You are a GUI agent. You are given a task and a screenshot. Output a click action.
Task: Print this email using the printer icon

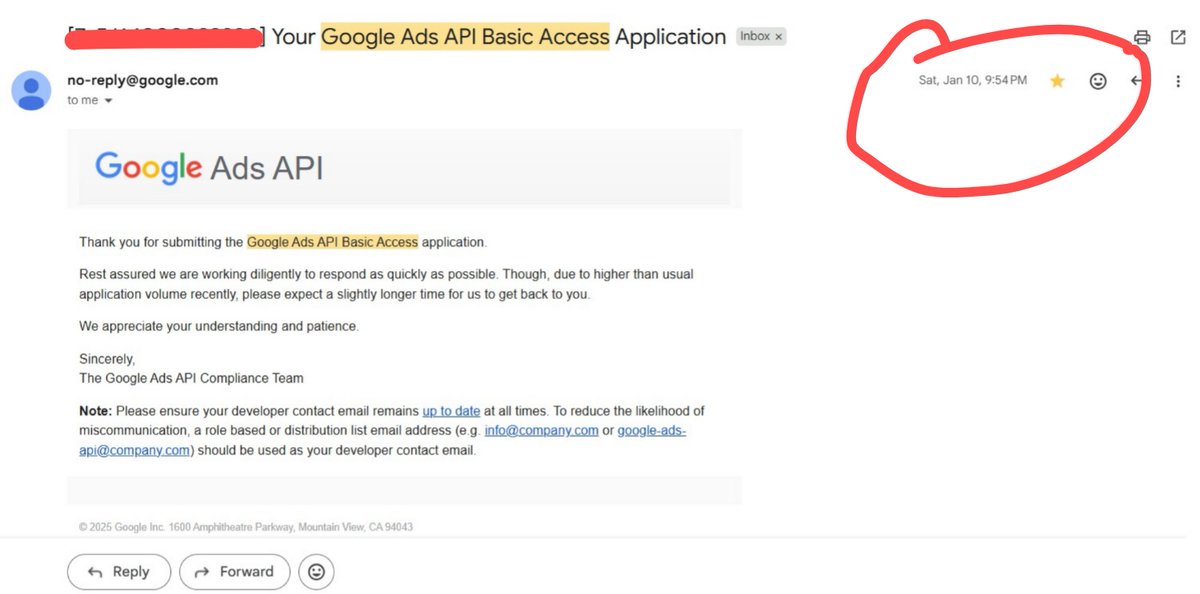(x=1142, y=38)
